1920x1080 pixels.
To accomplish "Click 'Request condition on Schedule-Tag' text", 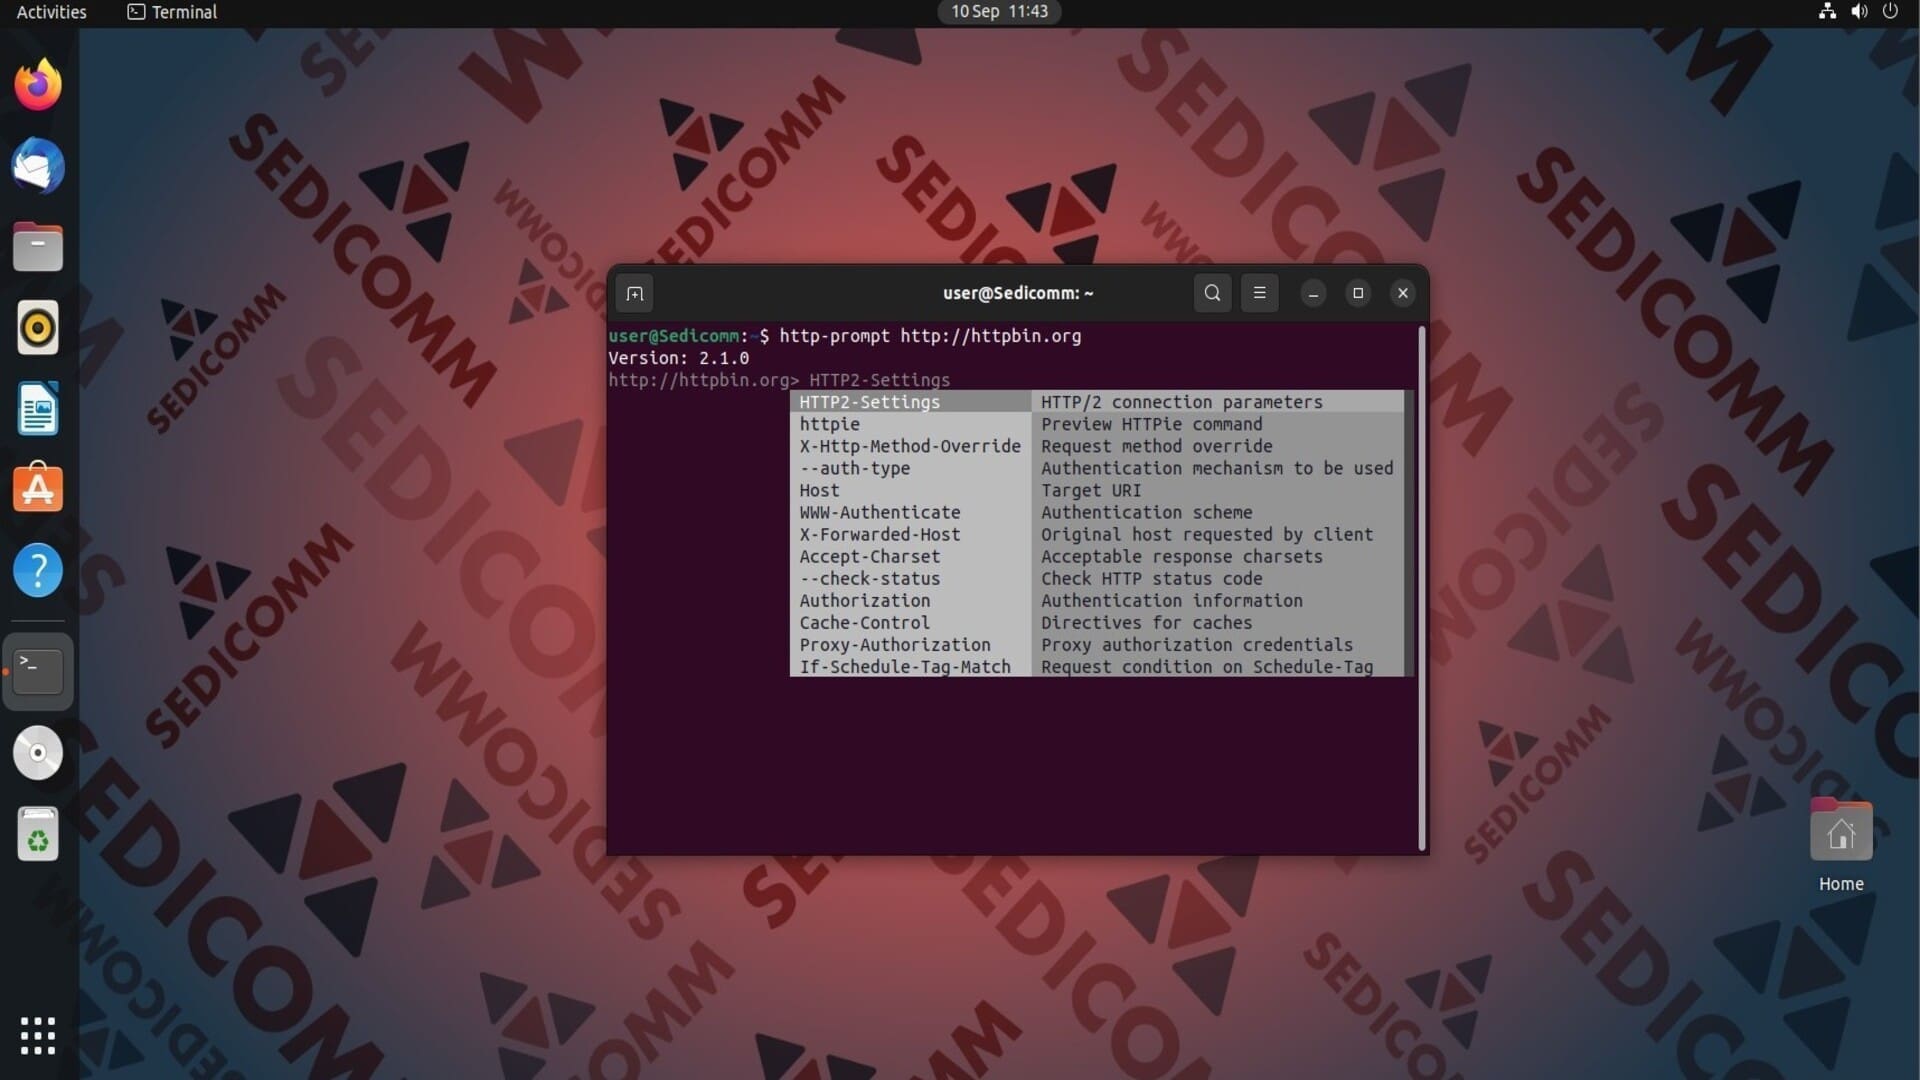I will pyautogui.click(x=1207, y=666).
